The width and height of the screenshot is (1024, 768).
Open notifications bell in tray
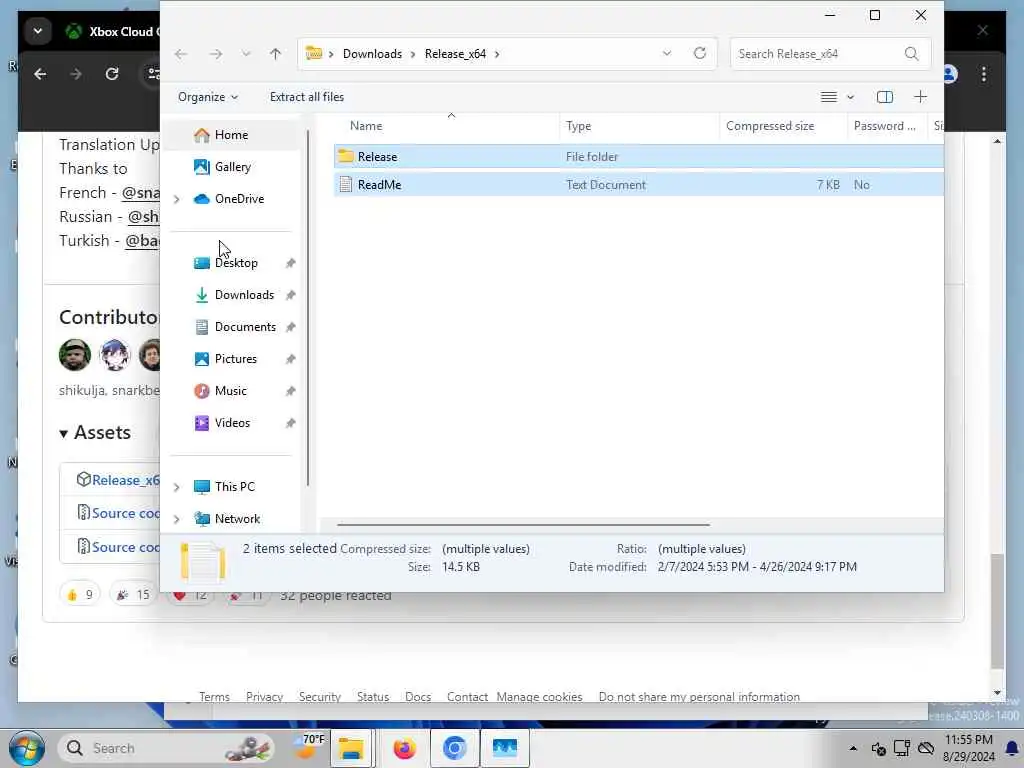(1012, 748)
